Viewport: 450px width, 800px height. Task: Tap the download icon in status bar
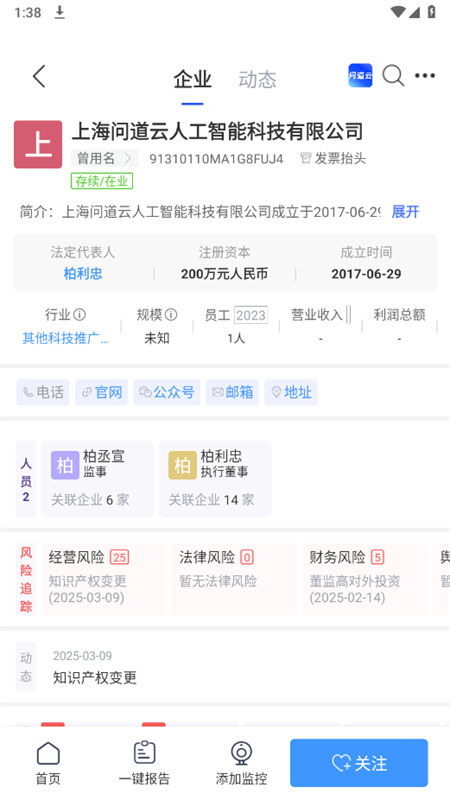[60, 12]
